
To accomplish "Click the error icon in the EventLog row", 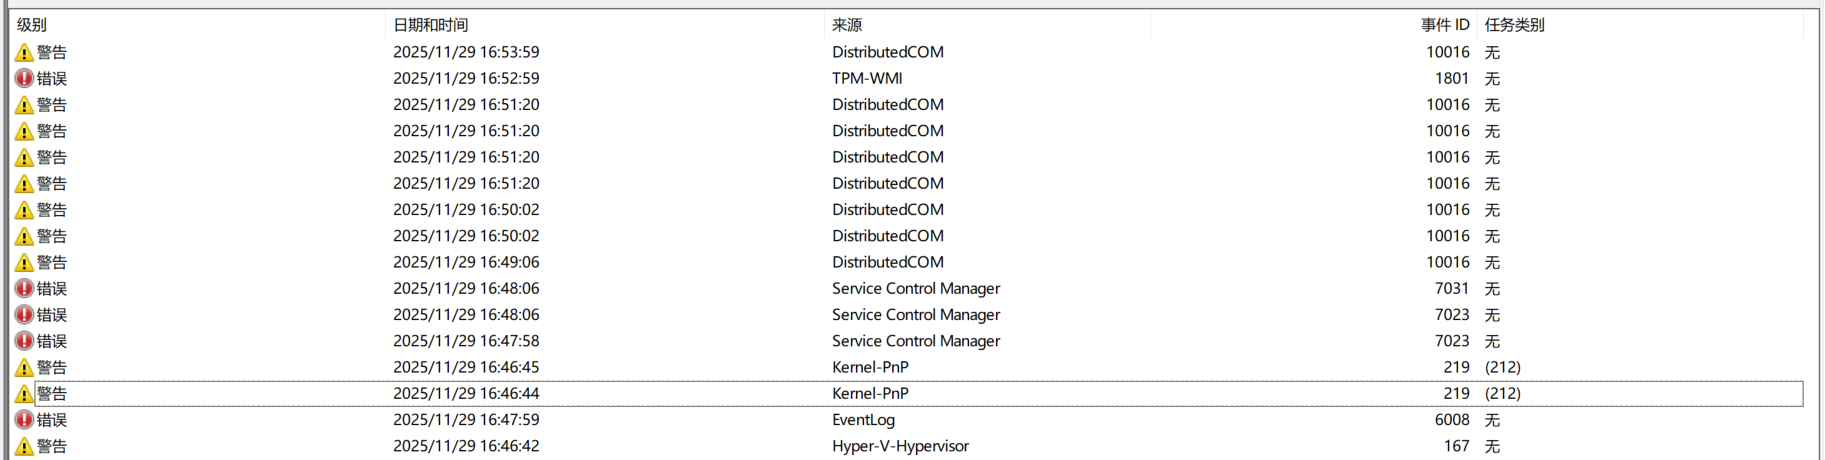I will tap(24, 420).
